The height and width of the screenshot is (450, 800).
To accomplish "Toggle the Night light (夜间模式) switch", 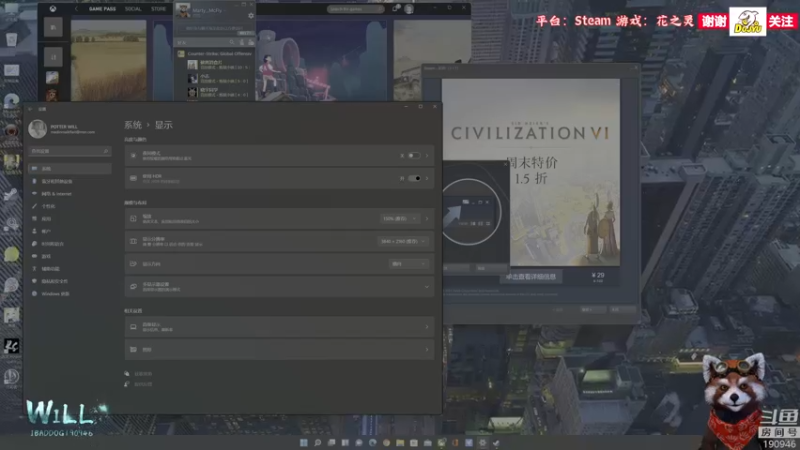I will click(x=414, y=156).
